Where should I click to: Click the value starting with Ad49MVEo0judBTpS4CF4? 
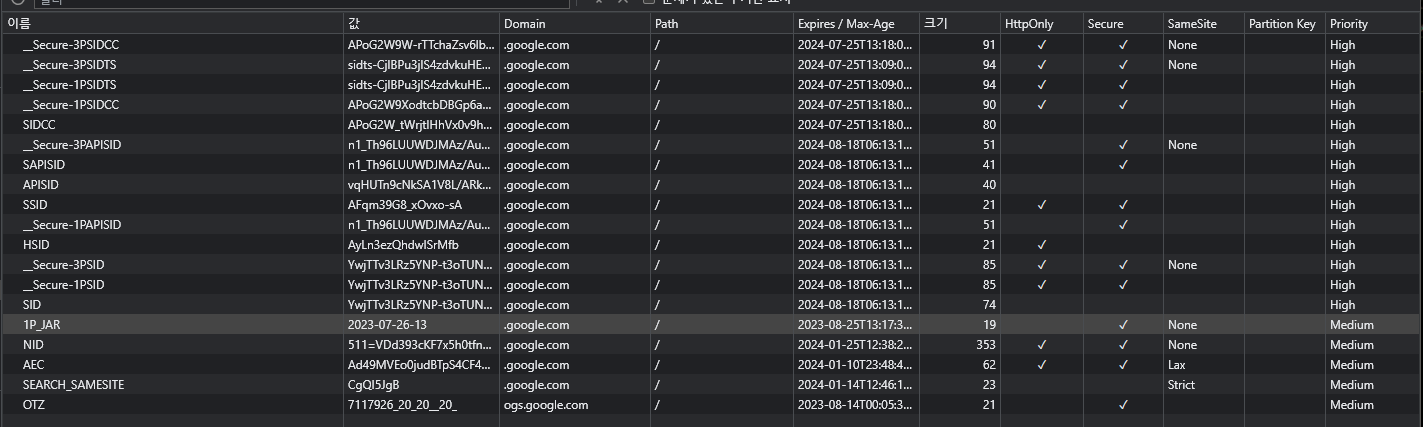[420, 365]
